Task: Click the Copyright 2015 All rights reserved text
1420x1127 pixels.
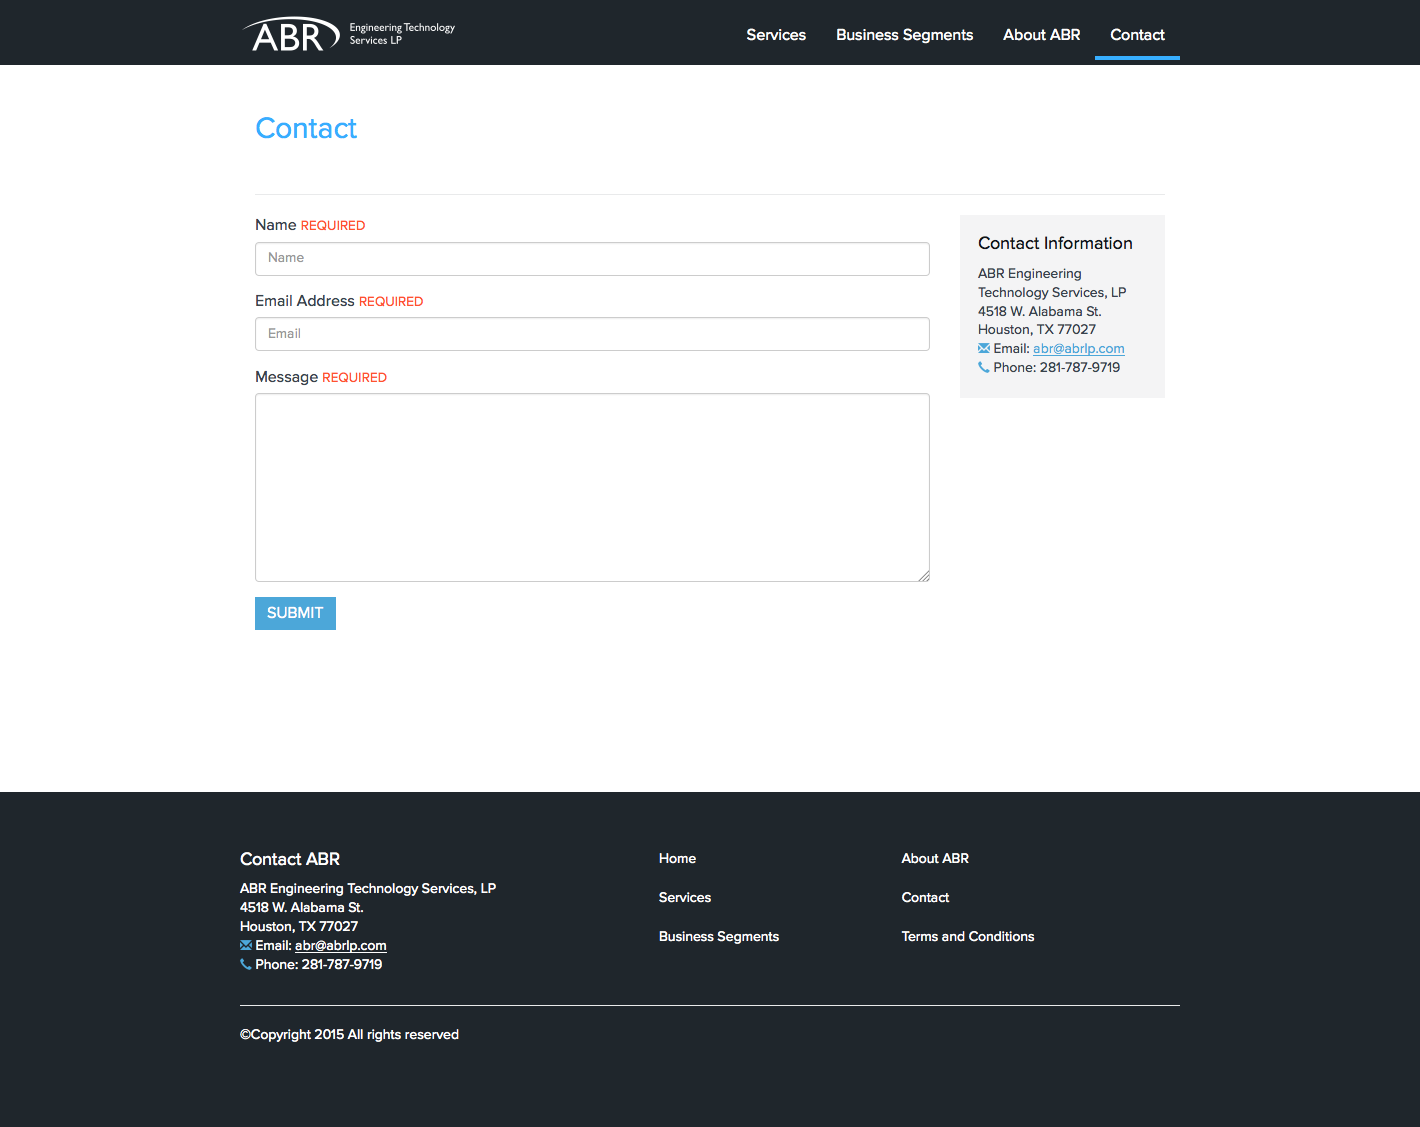Action: 349,1034
